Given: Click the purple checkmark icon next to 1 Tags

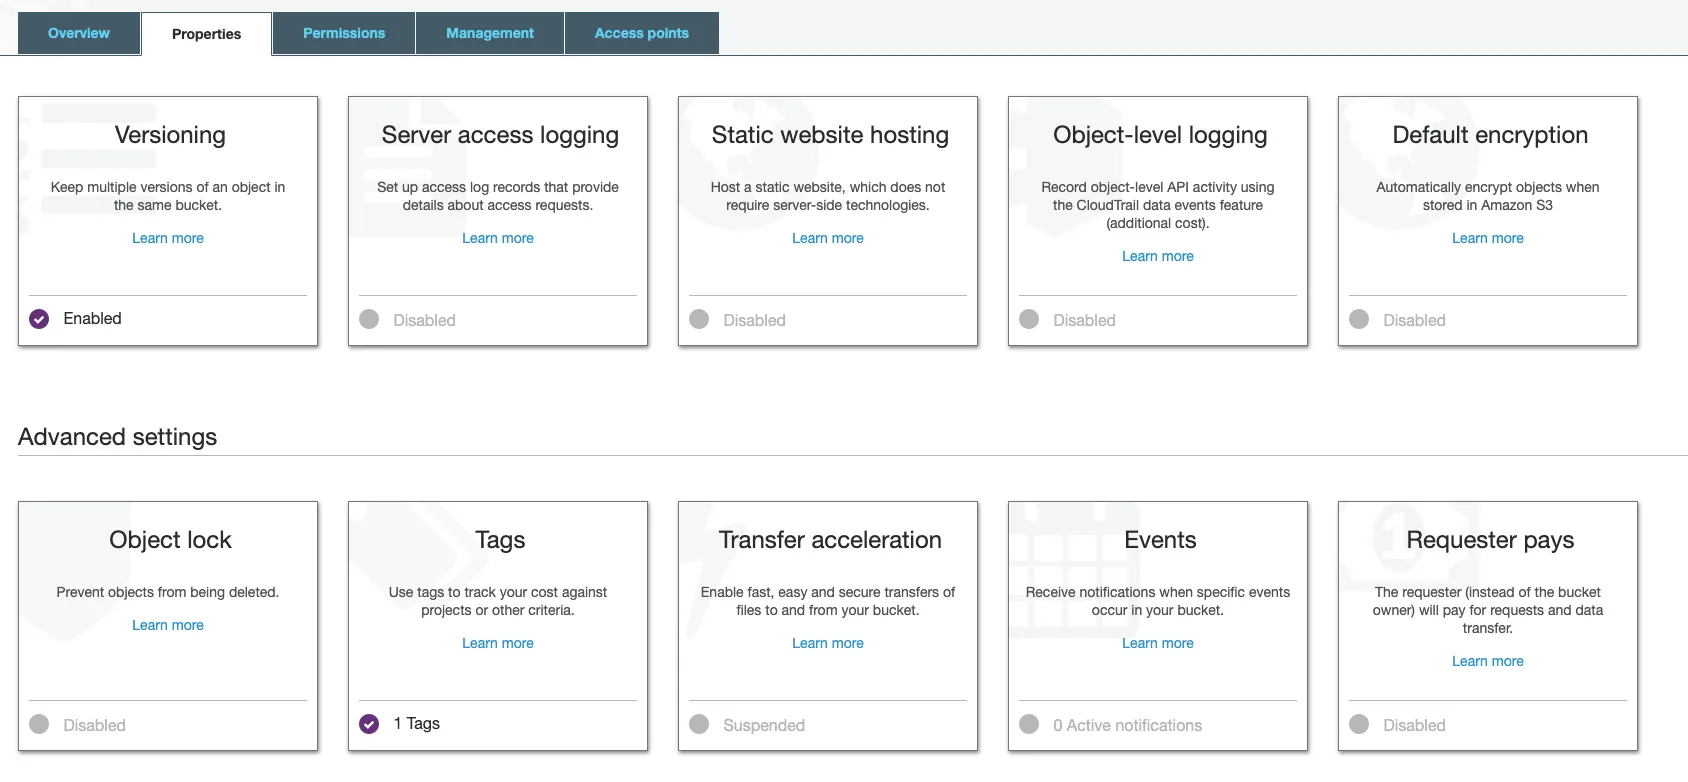Looking at the screenshot, I should (369, 724).
